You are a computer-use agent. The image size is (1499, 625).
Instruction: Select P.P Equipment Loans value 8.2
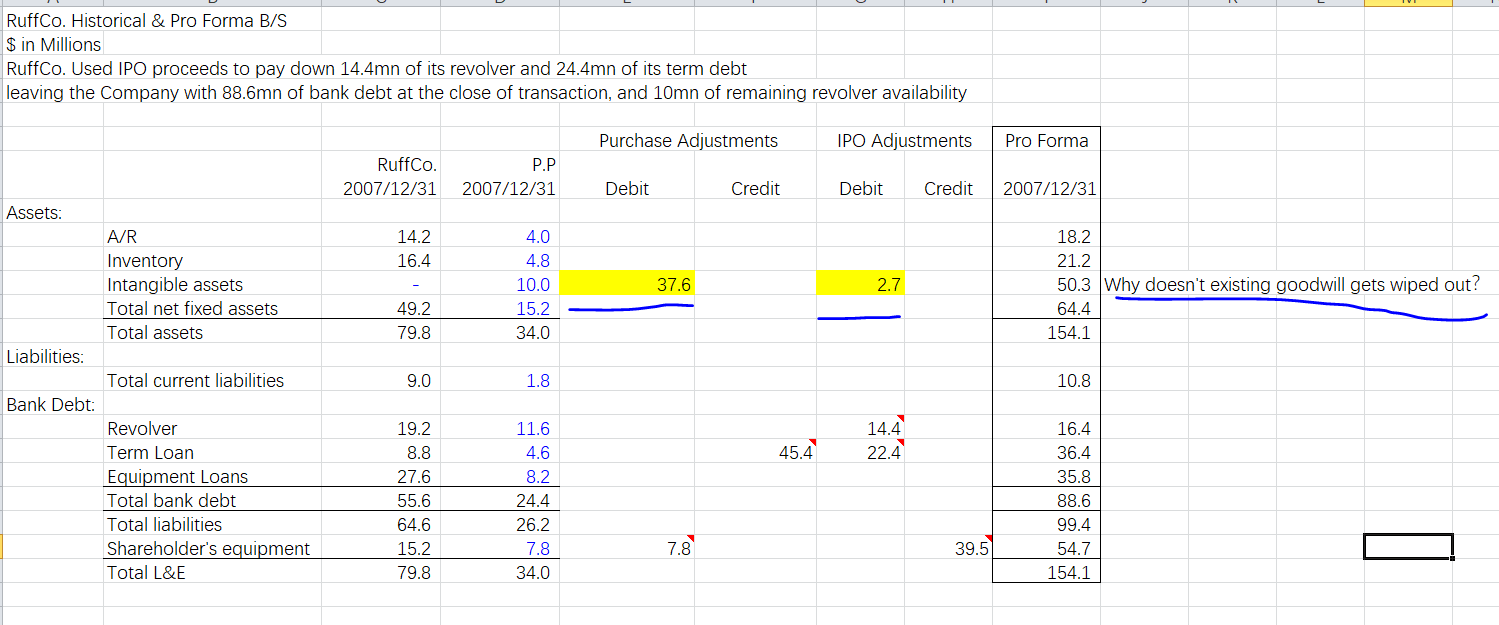pyautogui.click(x=537, y=476)
